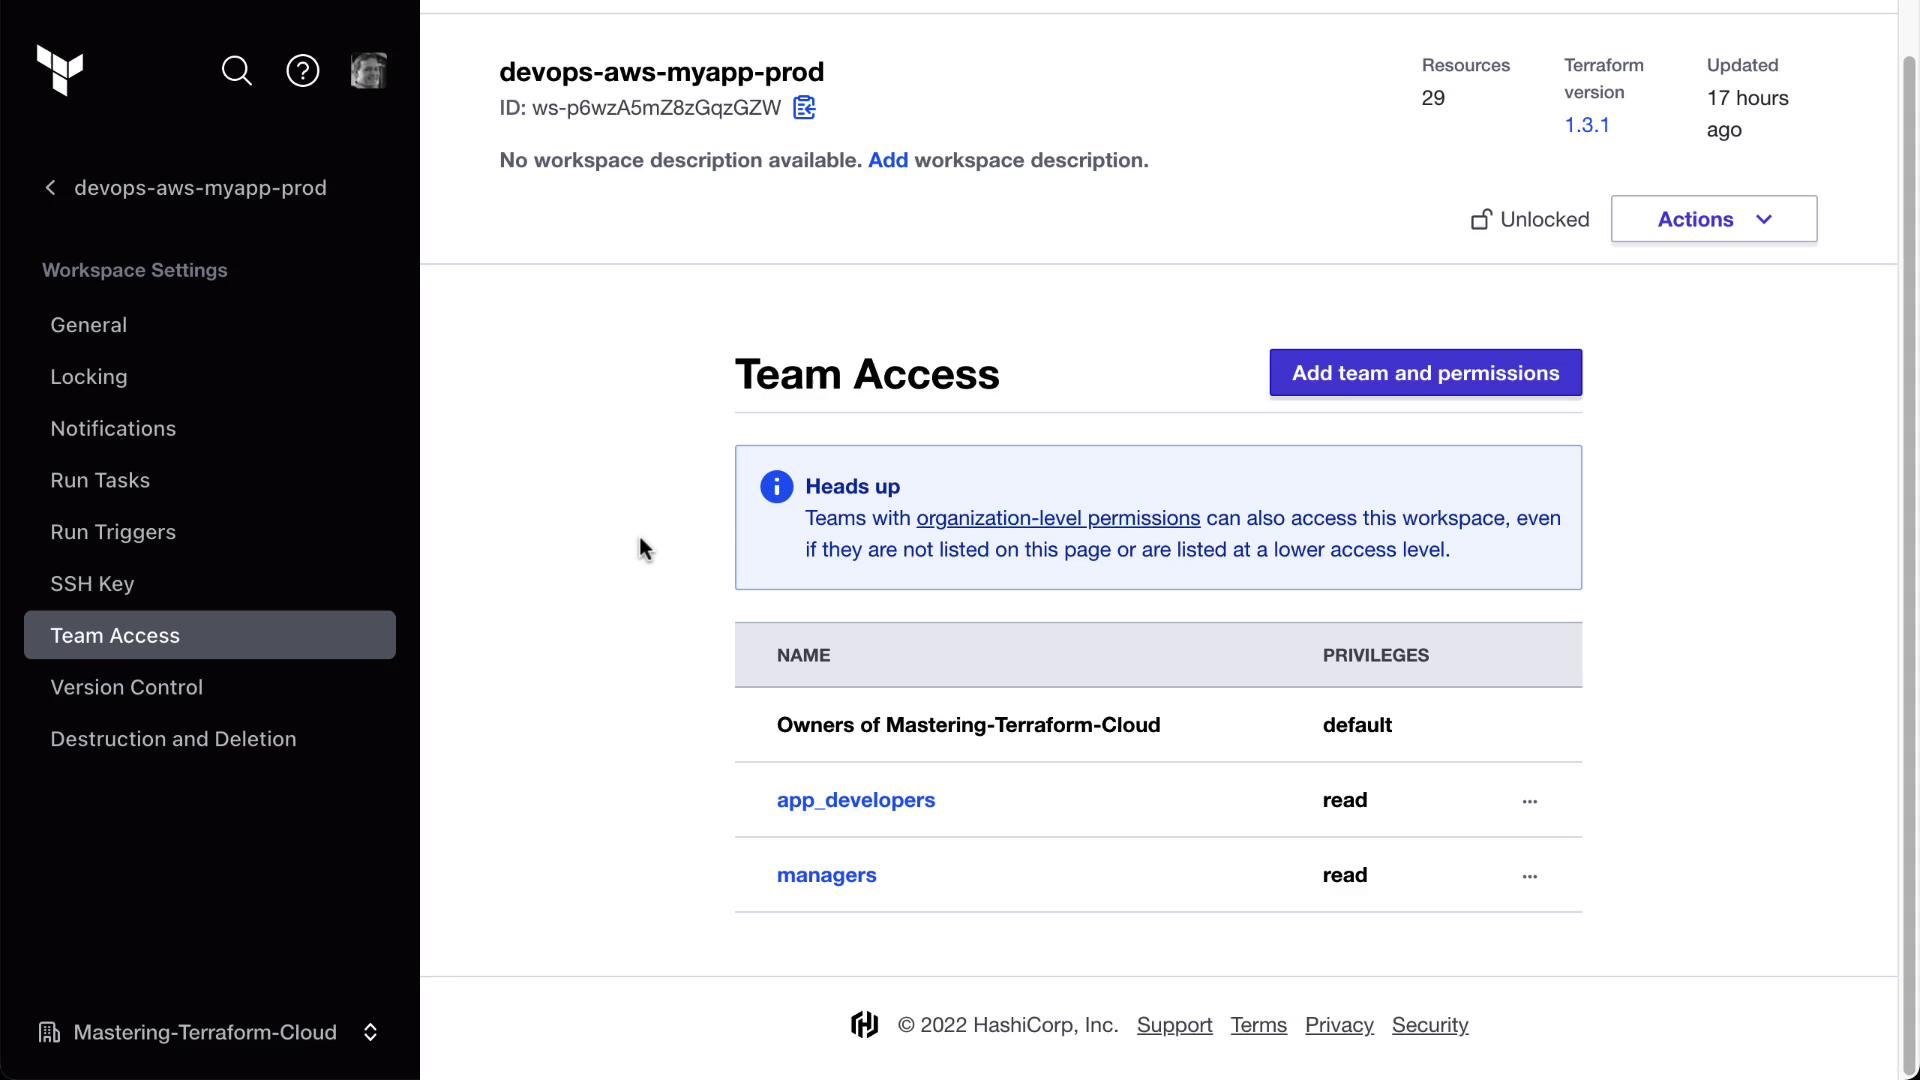
Task: Copy the workspace ID with clipboard icon
Action: coord(804,108)
